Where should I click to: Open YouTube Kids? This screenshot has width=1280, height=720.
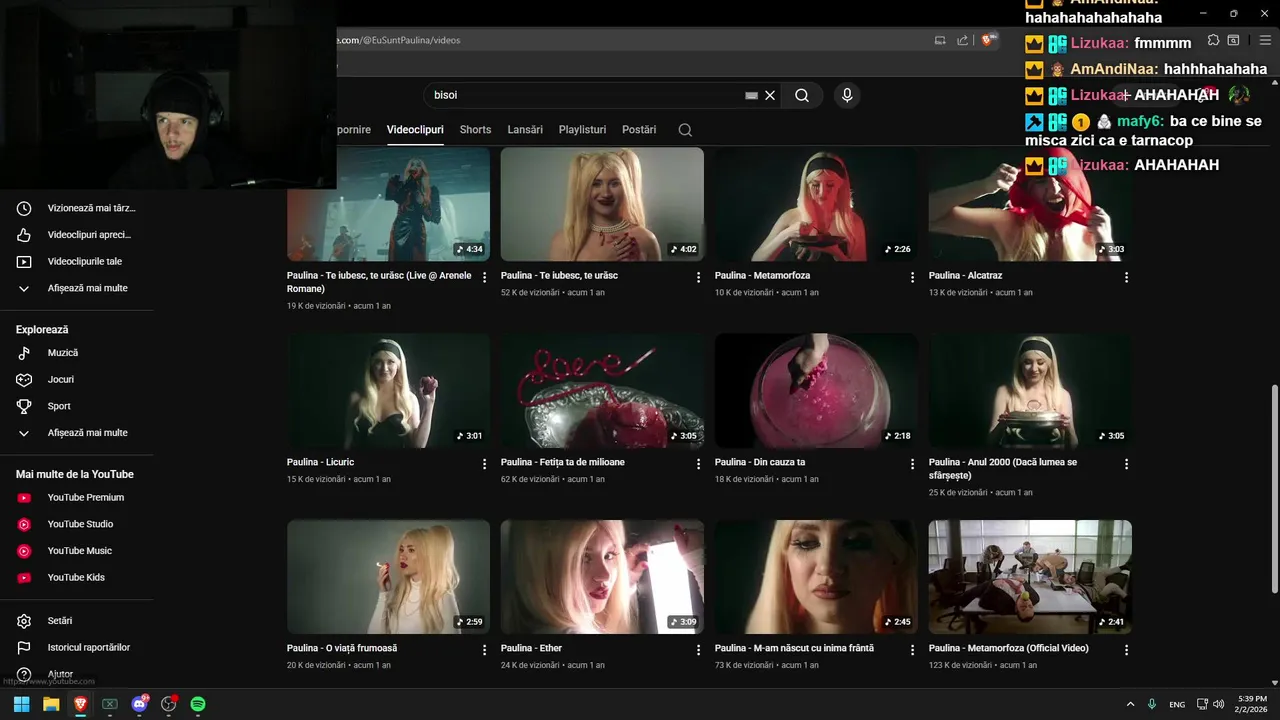[76, 577]
